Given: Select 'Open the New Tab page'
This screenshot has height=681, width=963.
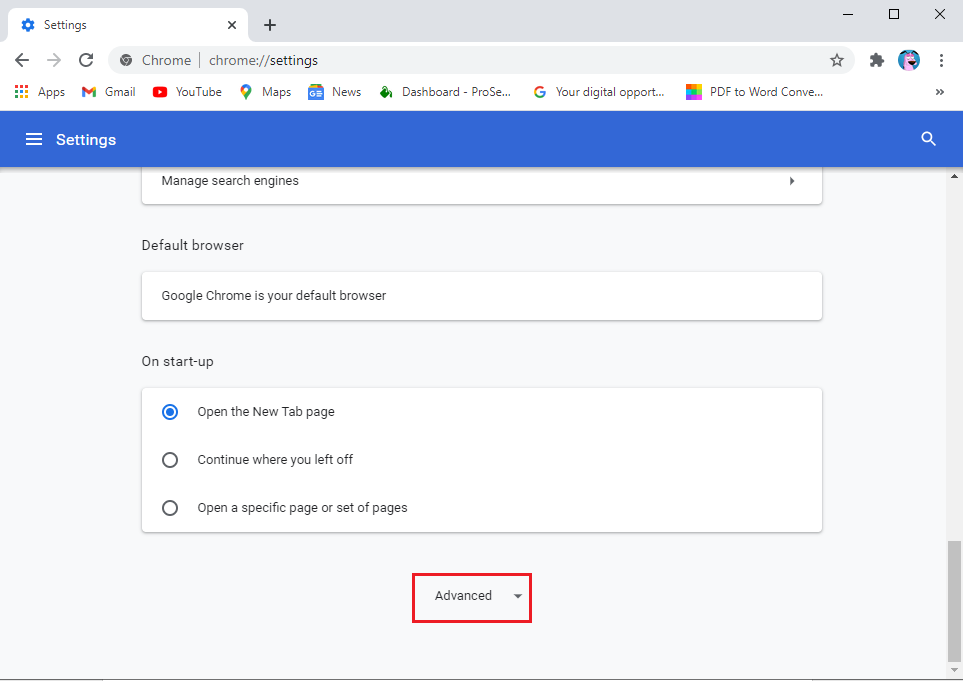Looking at the screenshot, I should click(170, 411).
